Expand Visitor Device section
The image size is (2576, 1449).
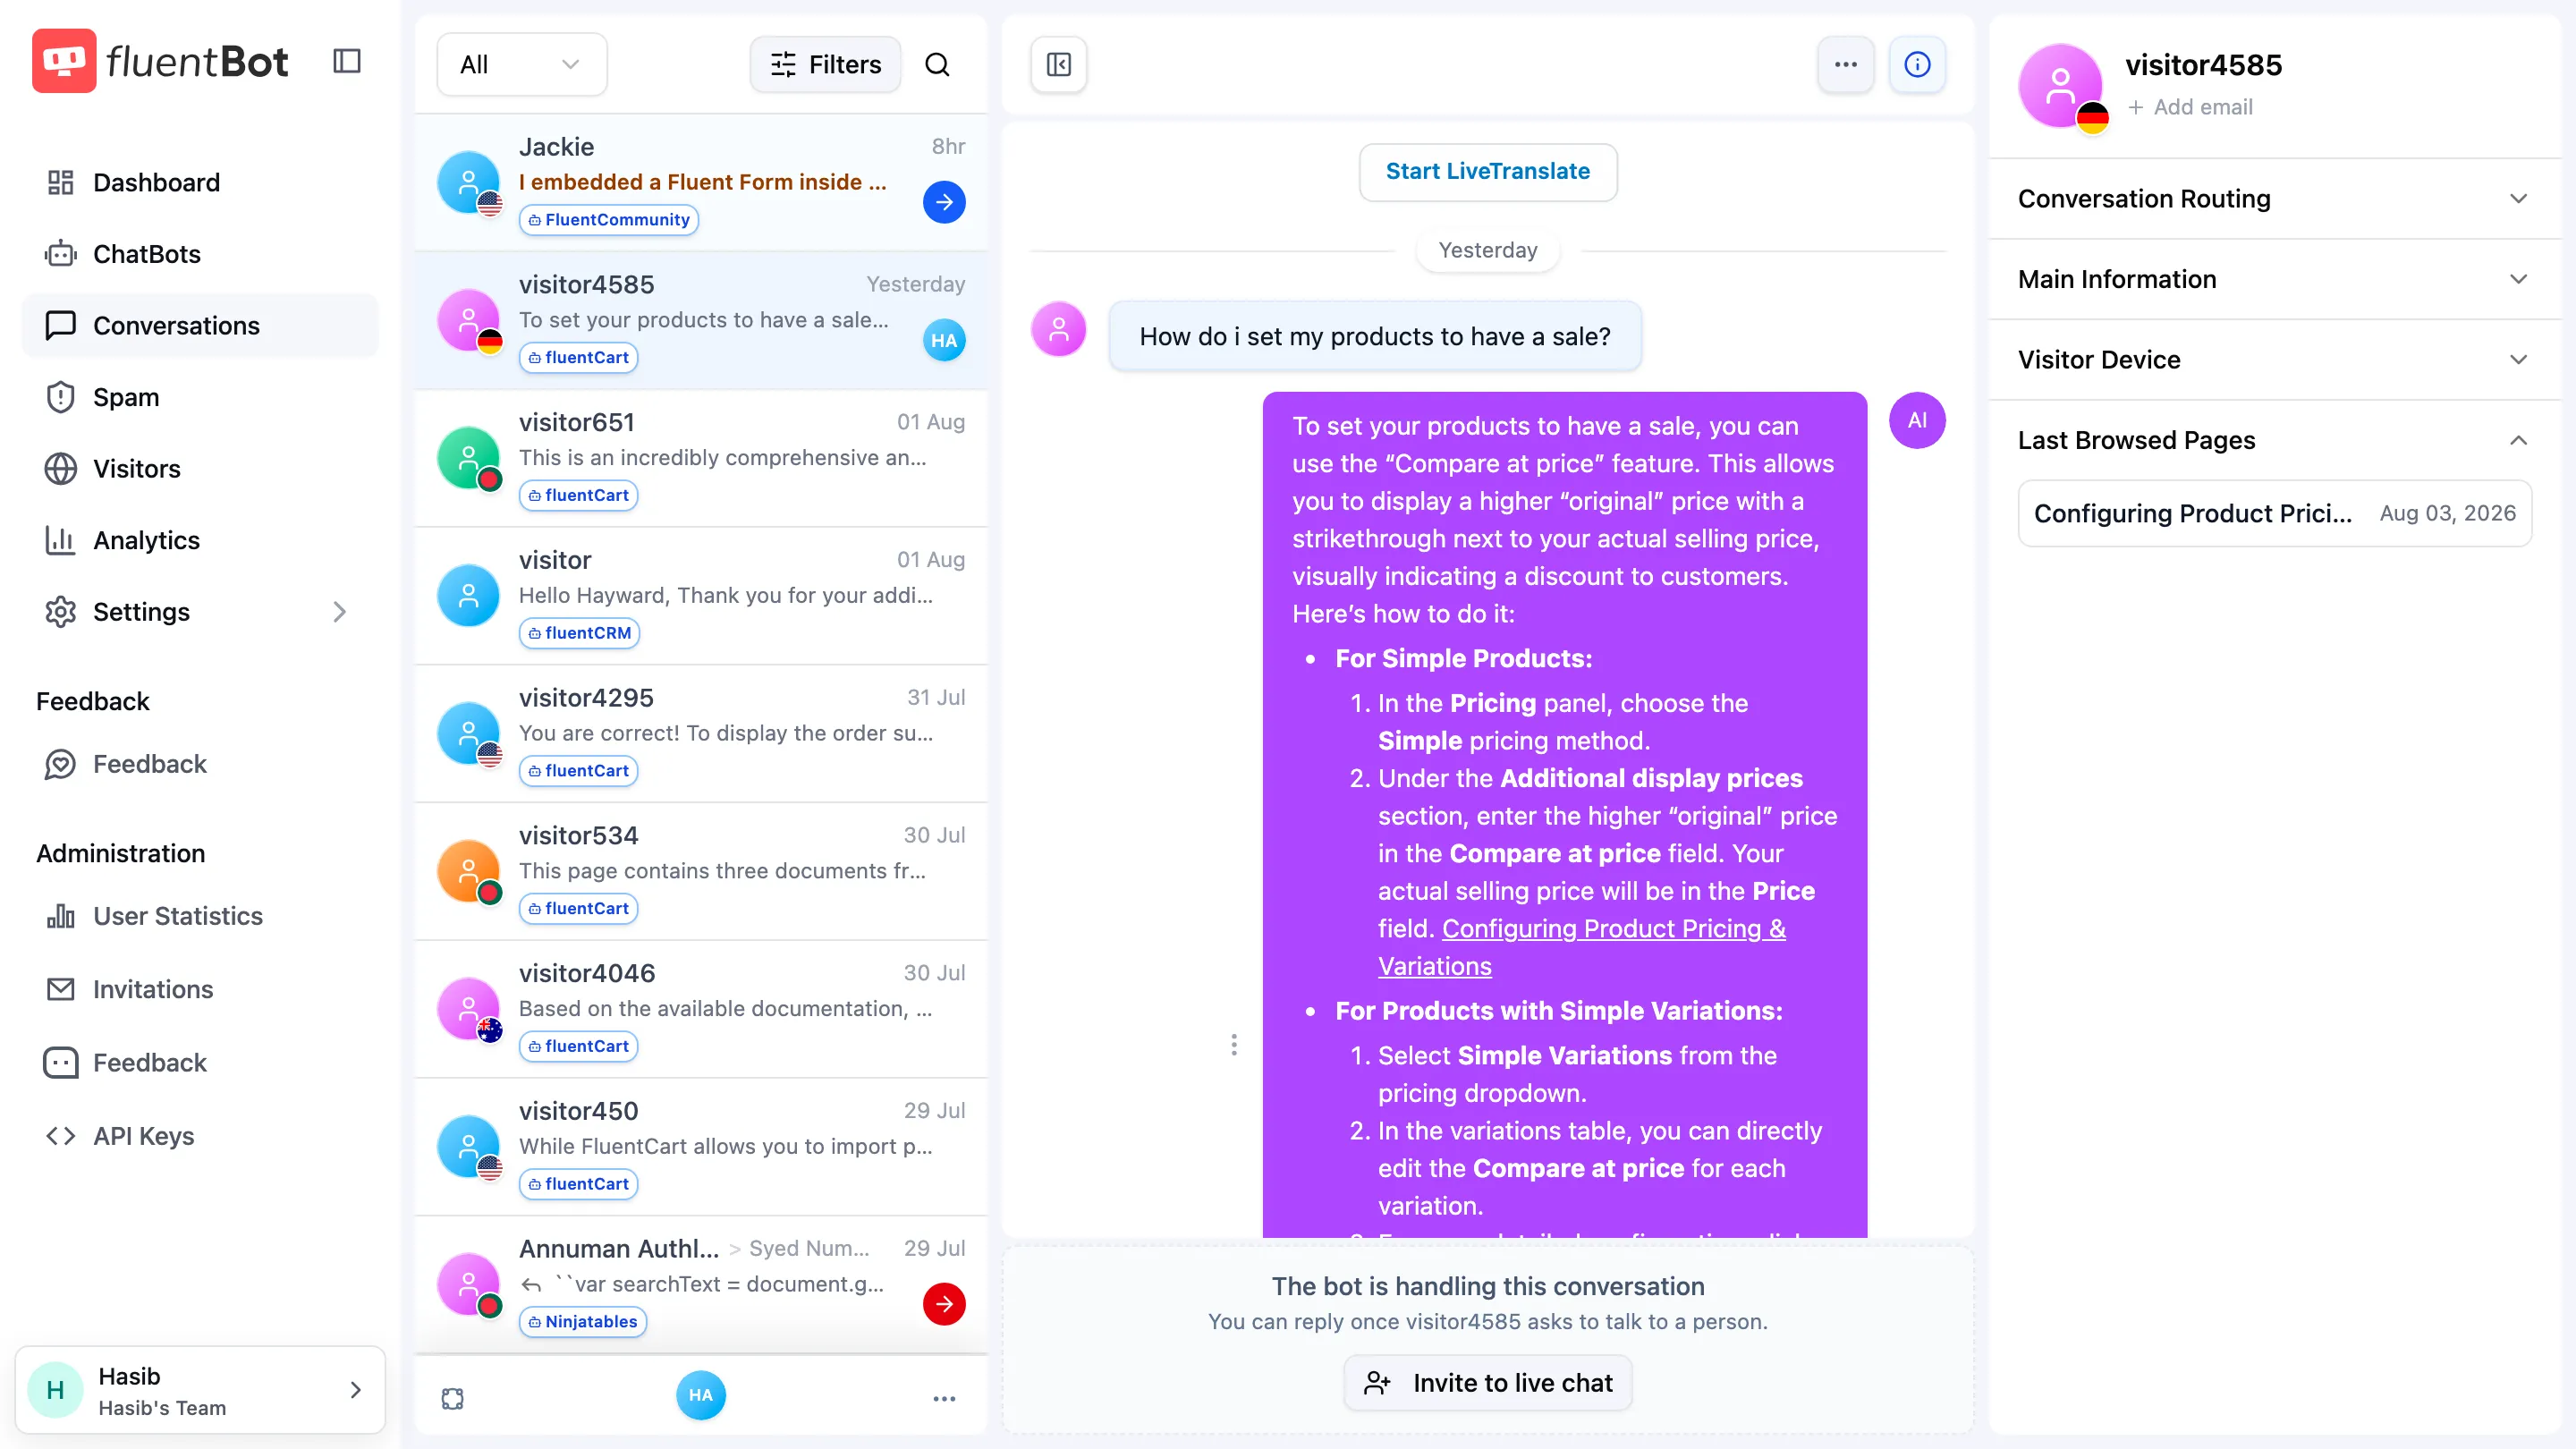2274,360
